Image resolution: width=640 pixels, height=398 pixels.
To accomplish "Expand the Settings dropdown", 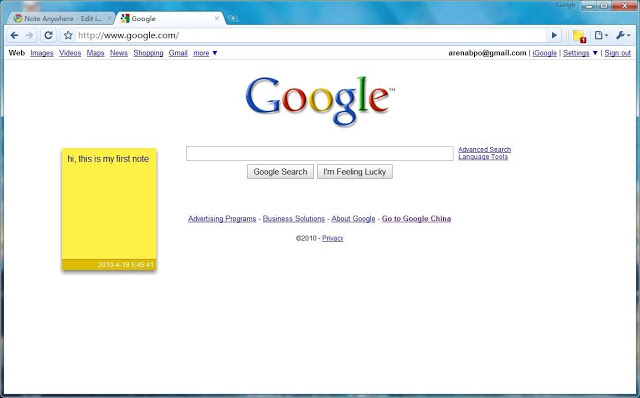I will (x=580, y=53).
